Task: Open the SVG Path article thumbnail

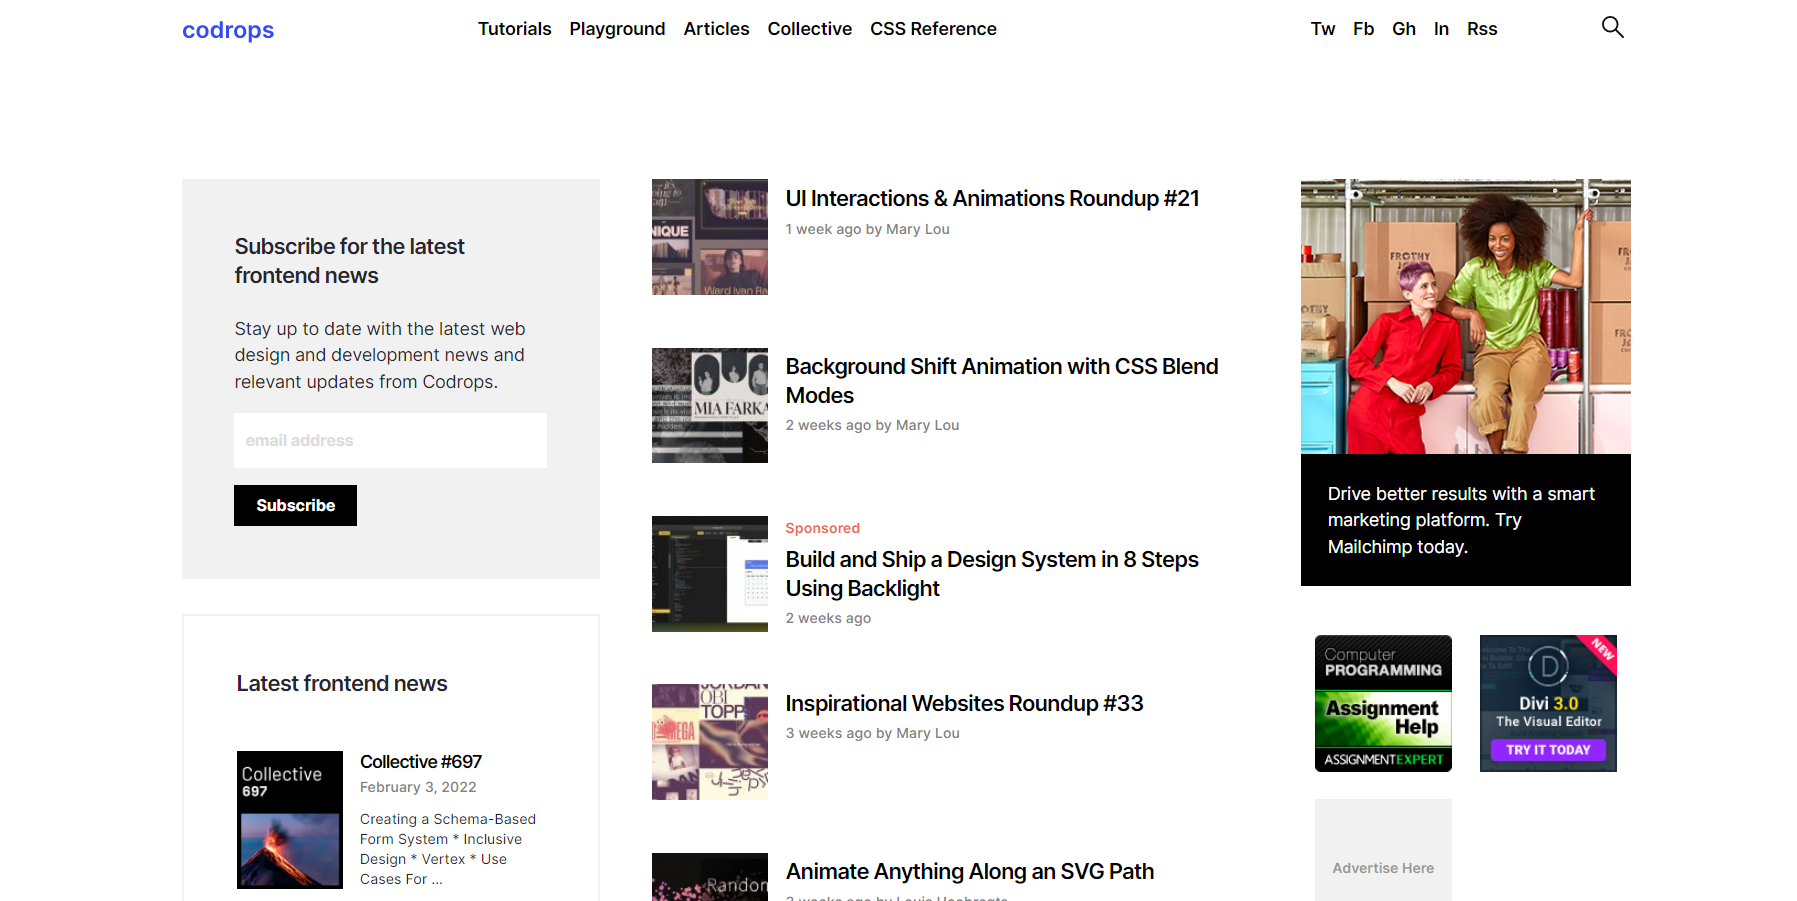Action: (710, 877)
